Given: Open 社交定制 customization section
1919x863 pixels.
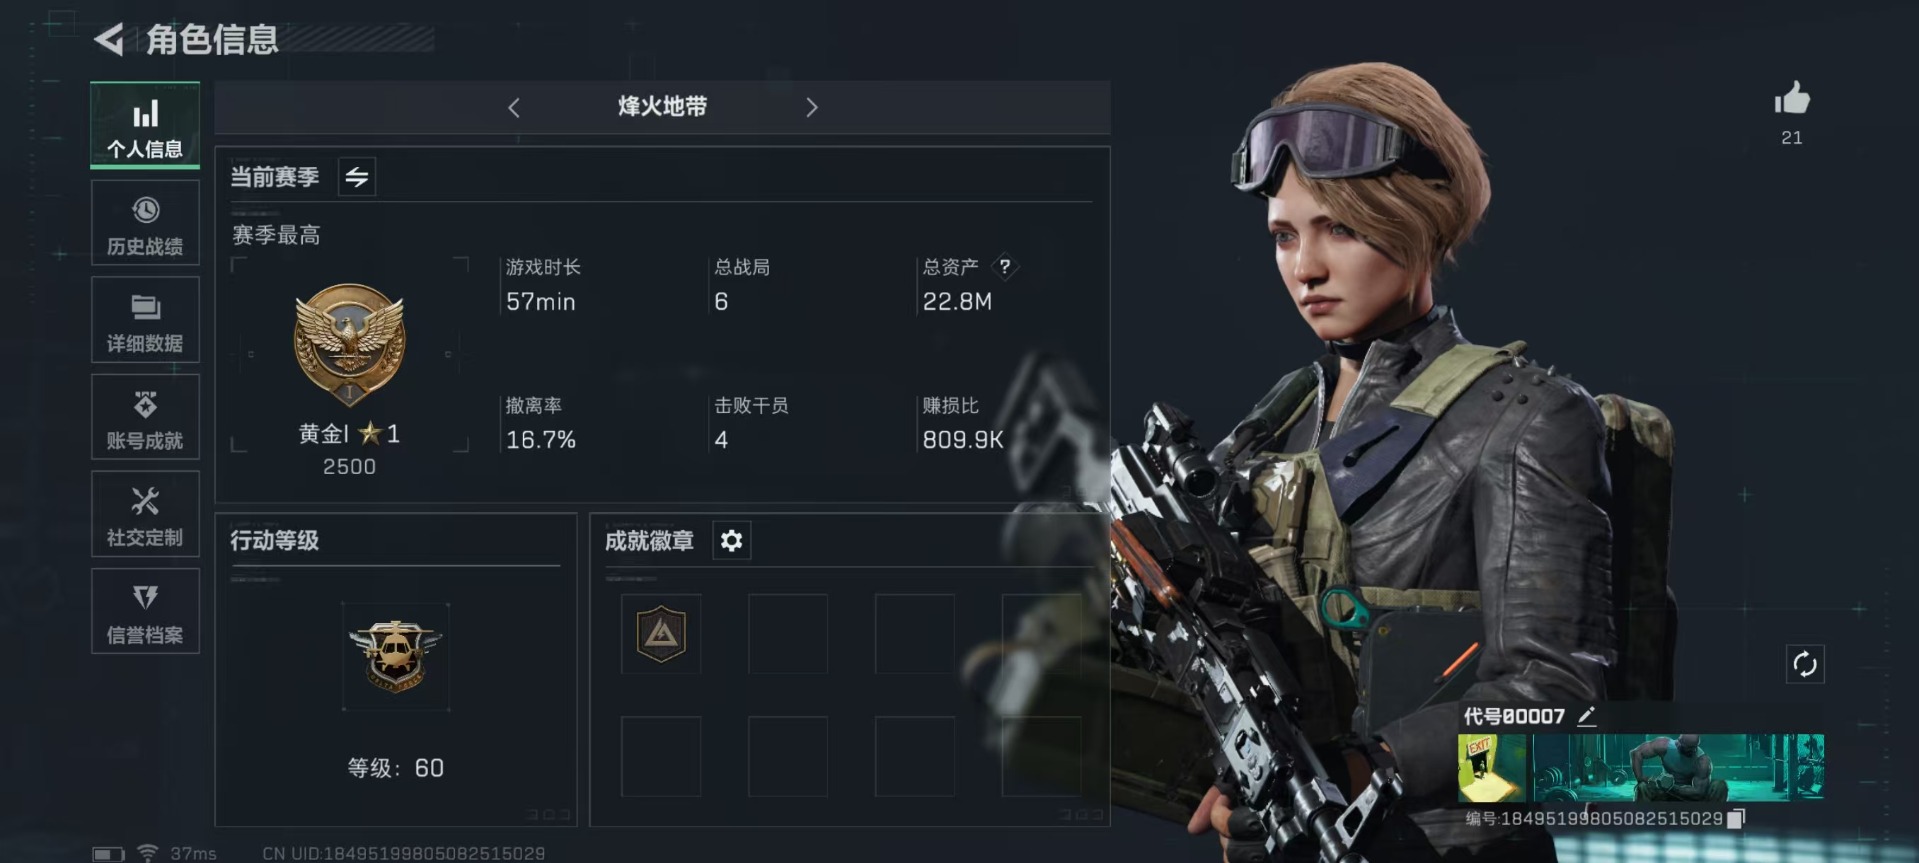Looking at the screenshot, I should pyautogui.click(x=145, y=514).
